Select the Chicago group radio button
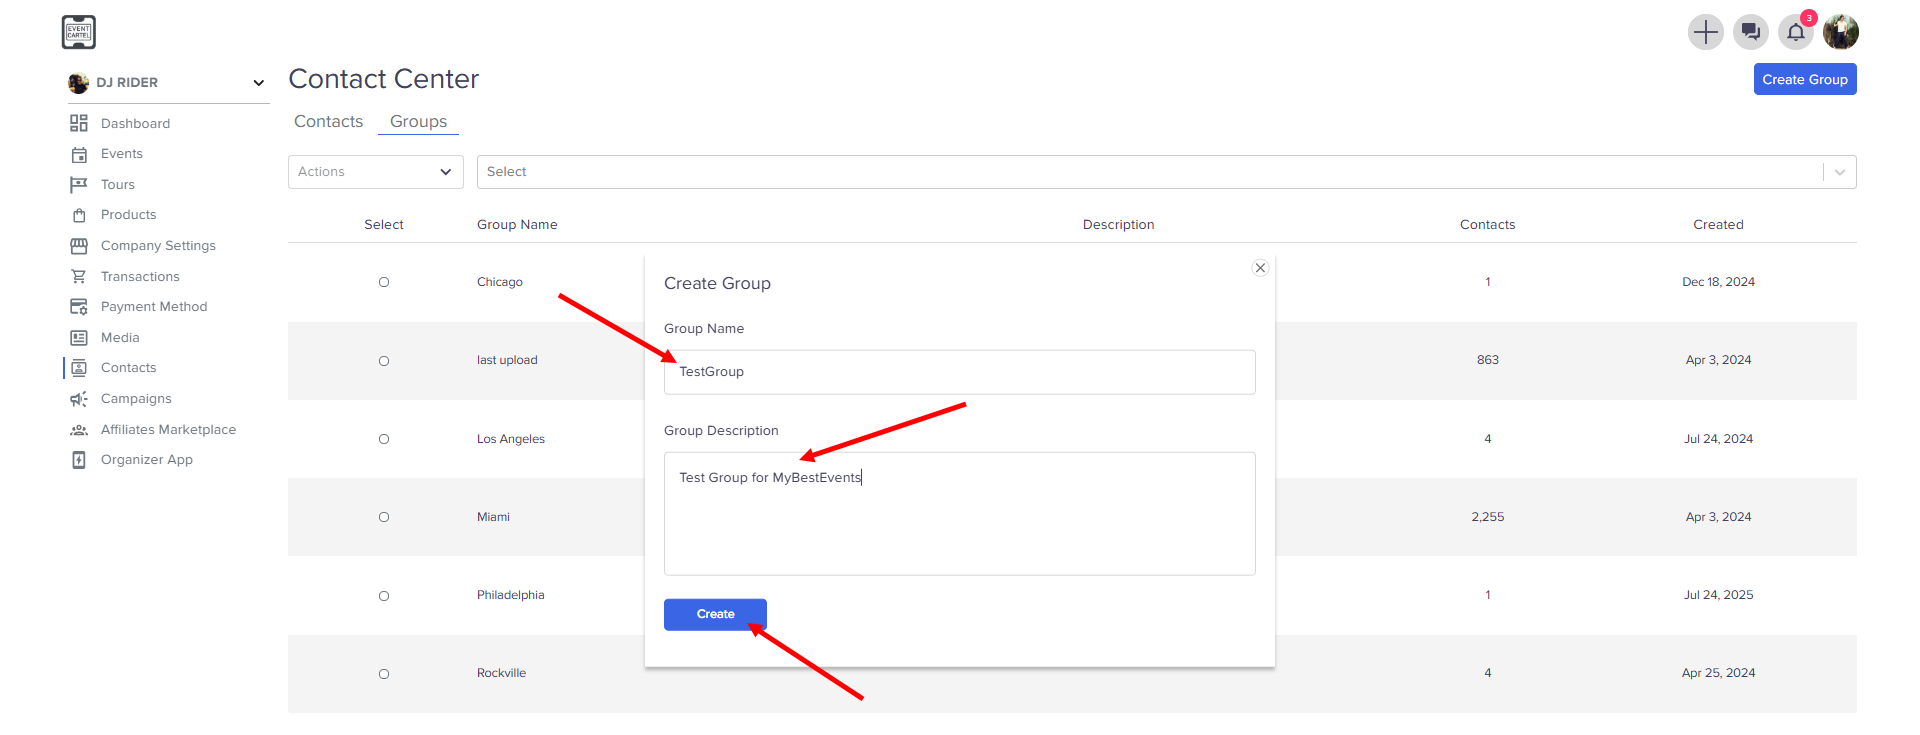Viewport: 1920px width, 735px height. click(384, 282)
